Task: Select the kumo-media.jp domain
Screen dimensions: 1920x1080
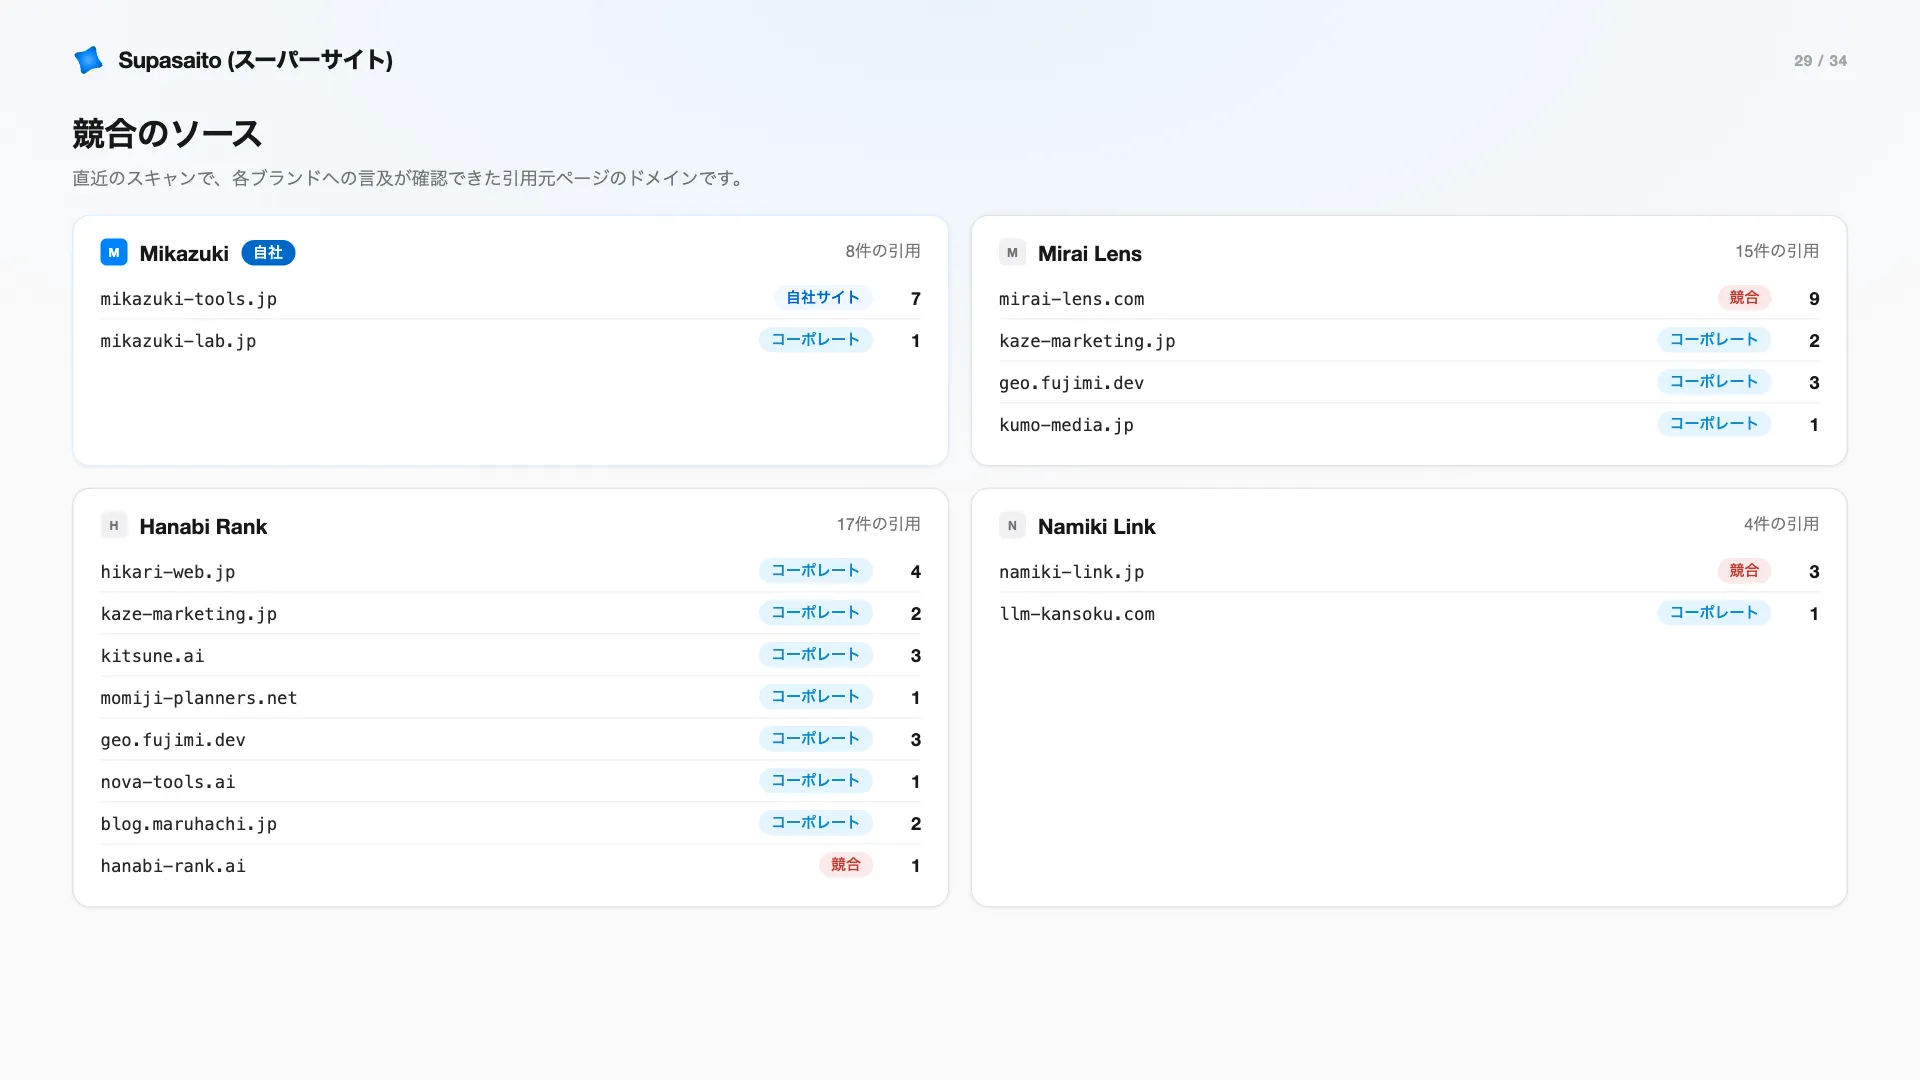Action: click(1066, 425)
